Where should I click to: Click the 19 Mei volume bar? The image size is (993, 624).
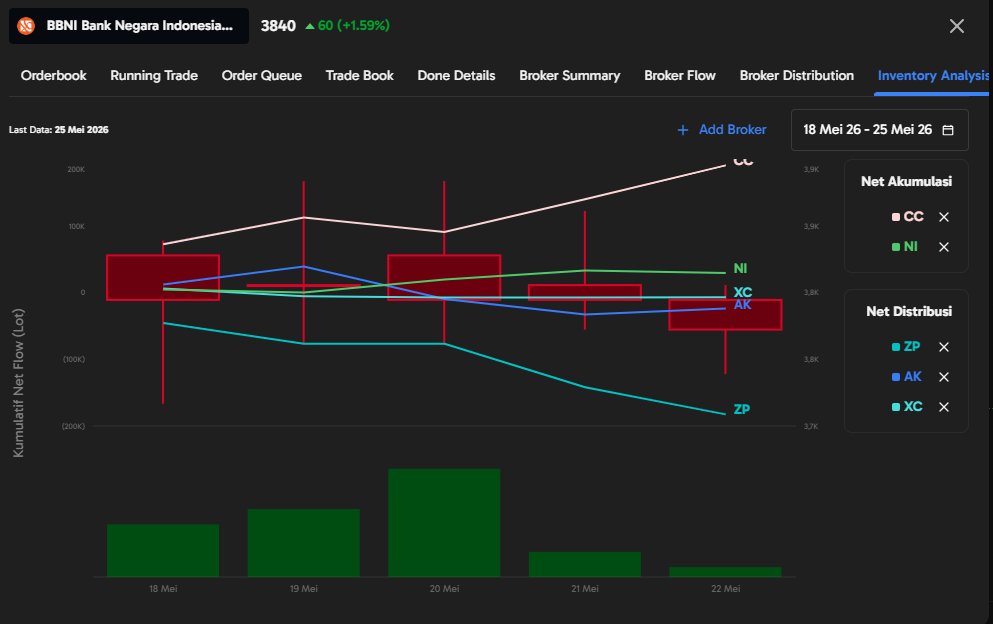pos(303,542)
